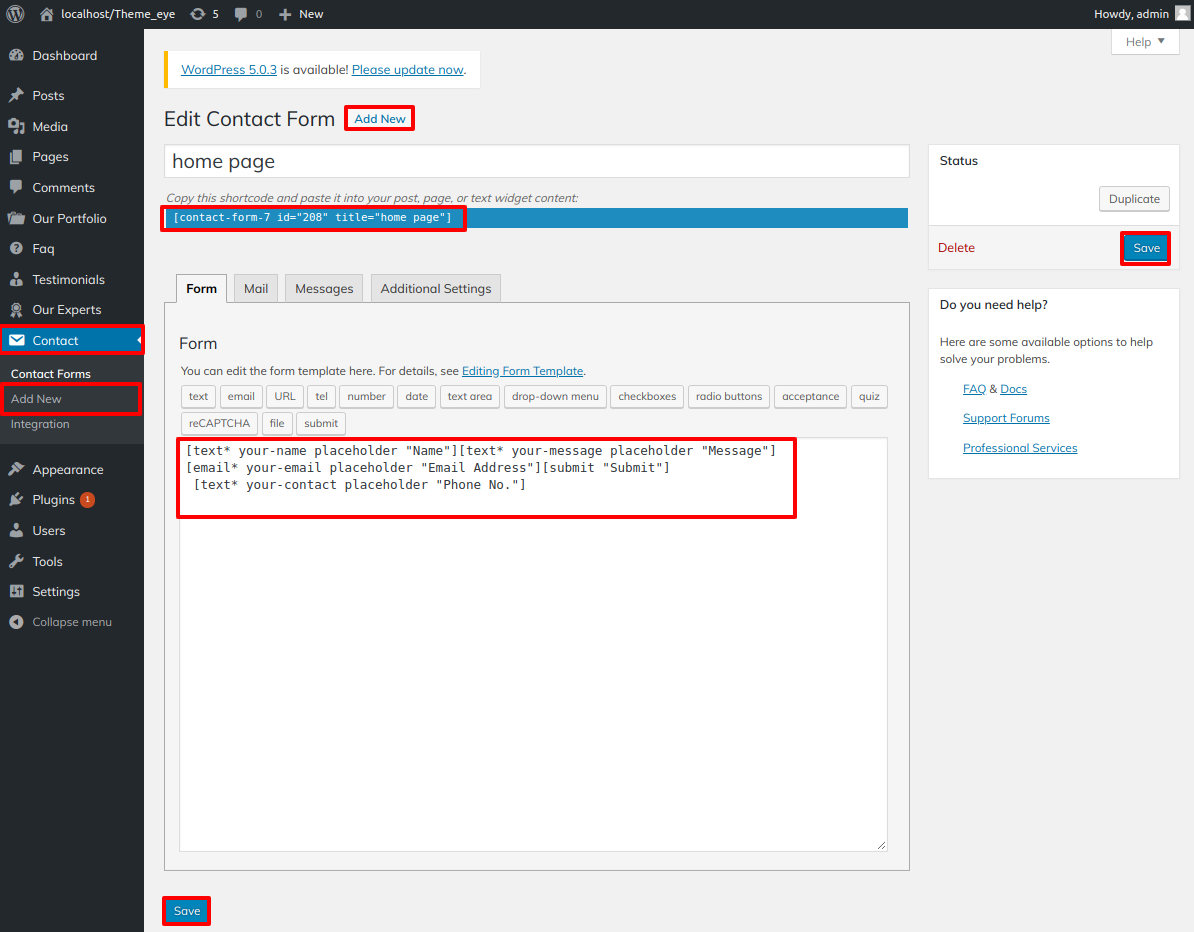The height and width of the screenshot is (932, 1194).
Task: Insert a radio buttons form tag
Action: click(729, 397)
